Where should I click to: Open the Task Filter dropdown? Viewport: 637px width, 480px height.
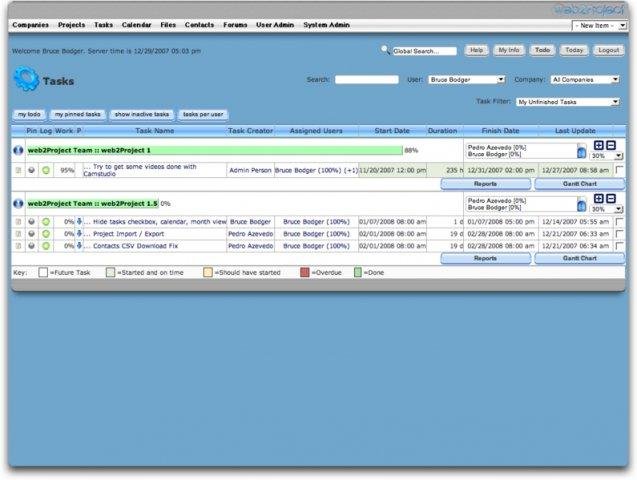(568, 102)
